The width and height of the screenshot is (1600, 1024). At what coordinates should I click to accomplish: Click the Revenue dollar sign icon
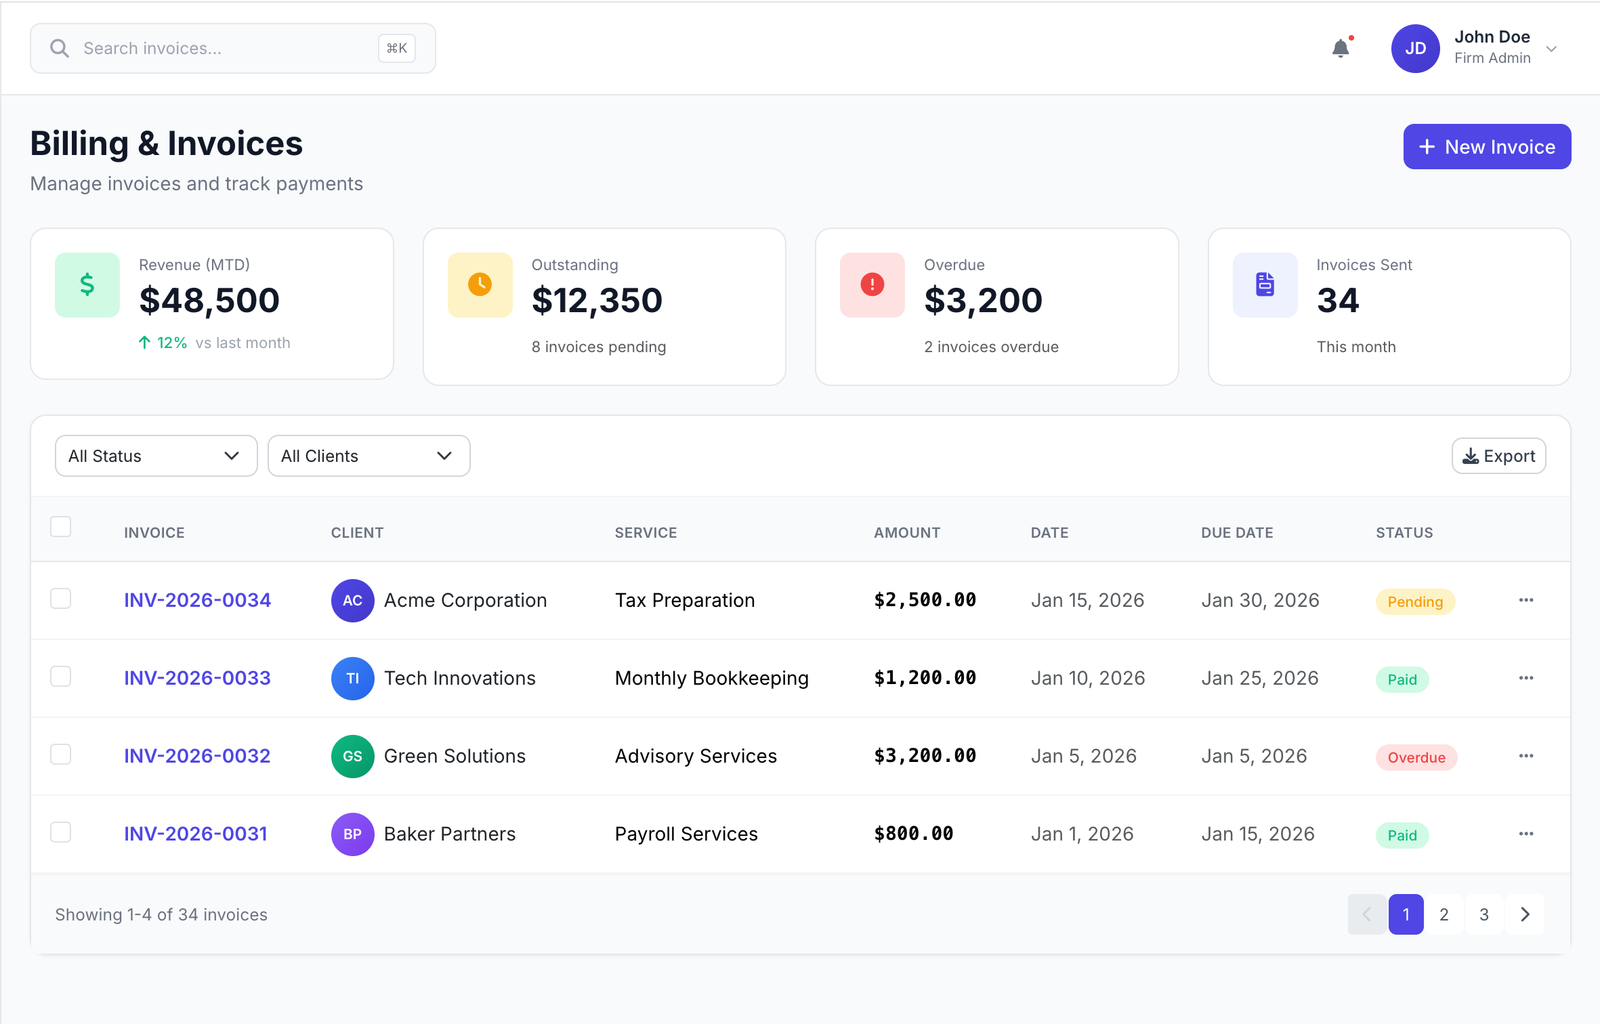click(87, 285)
